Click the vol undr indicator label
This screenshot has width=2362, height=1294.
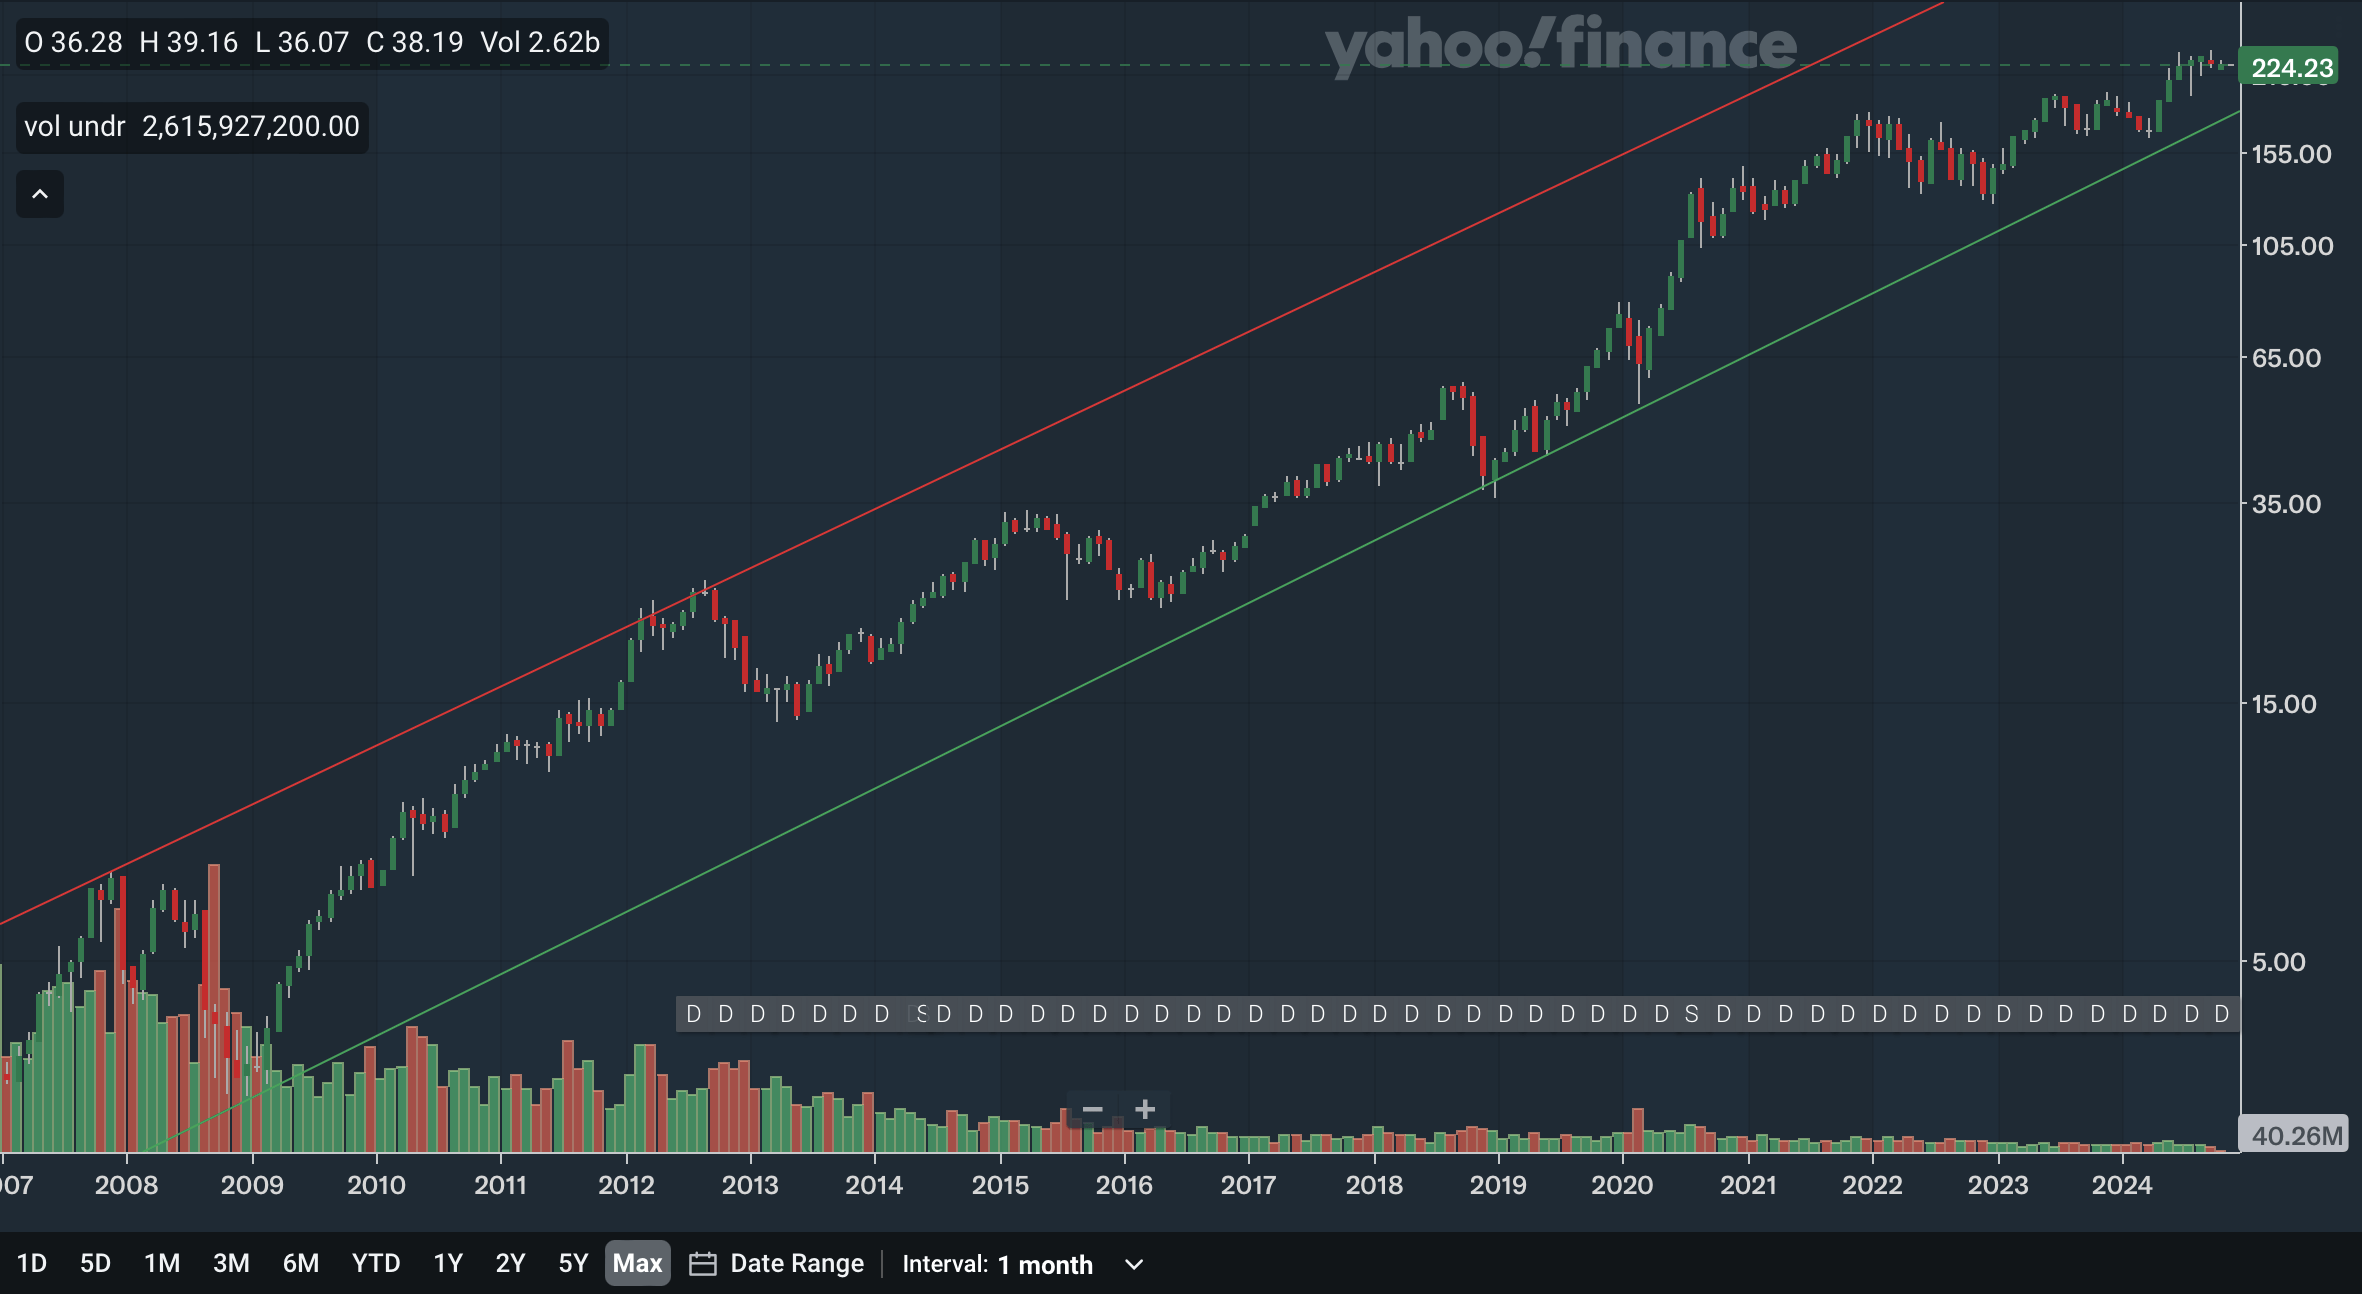tap(75, 127)
